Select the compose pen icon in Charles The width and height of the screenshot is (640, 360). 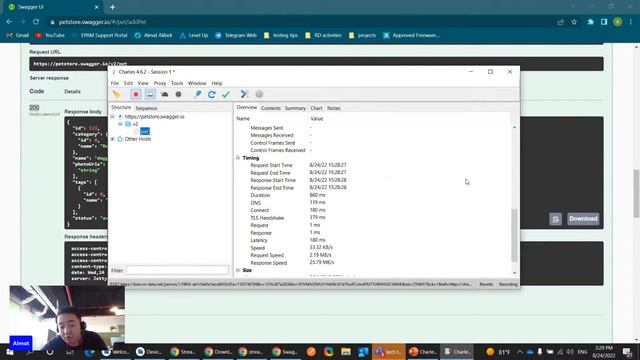[198, 95]
